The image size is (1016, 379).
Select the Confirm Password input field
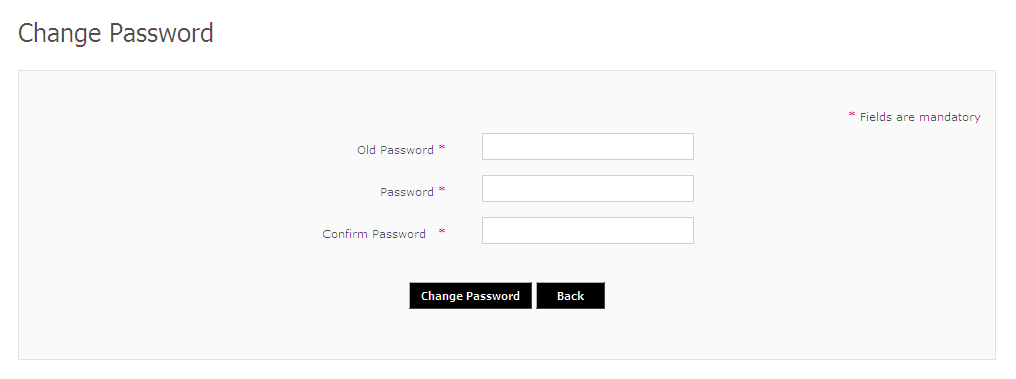588,231
